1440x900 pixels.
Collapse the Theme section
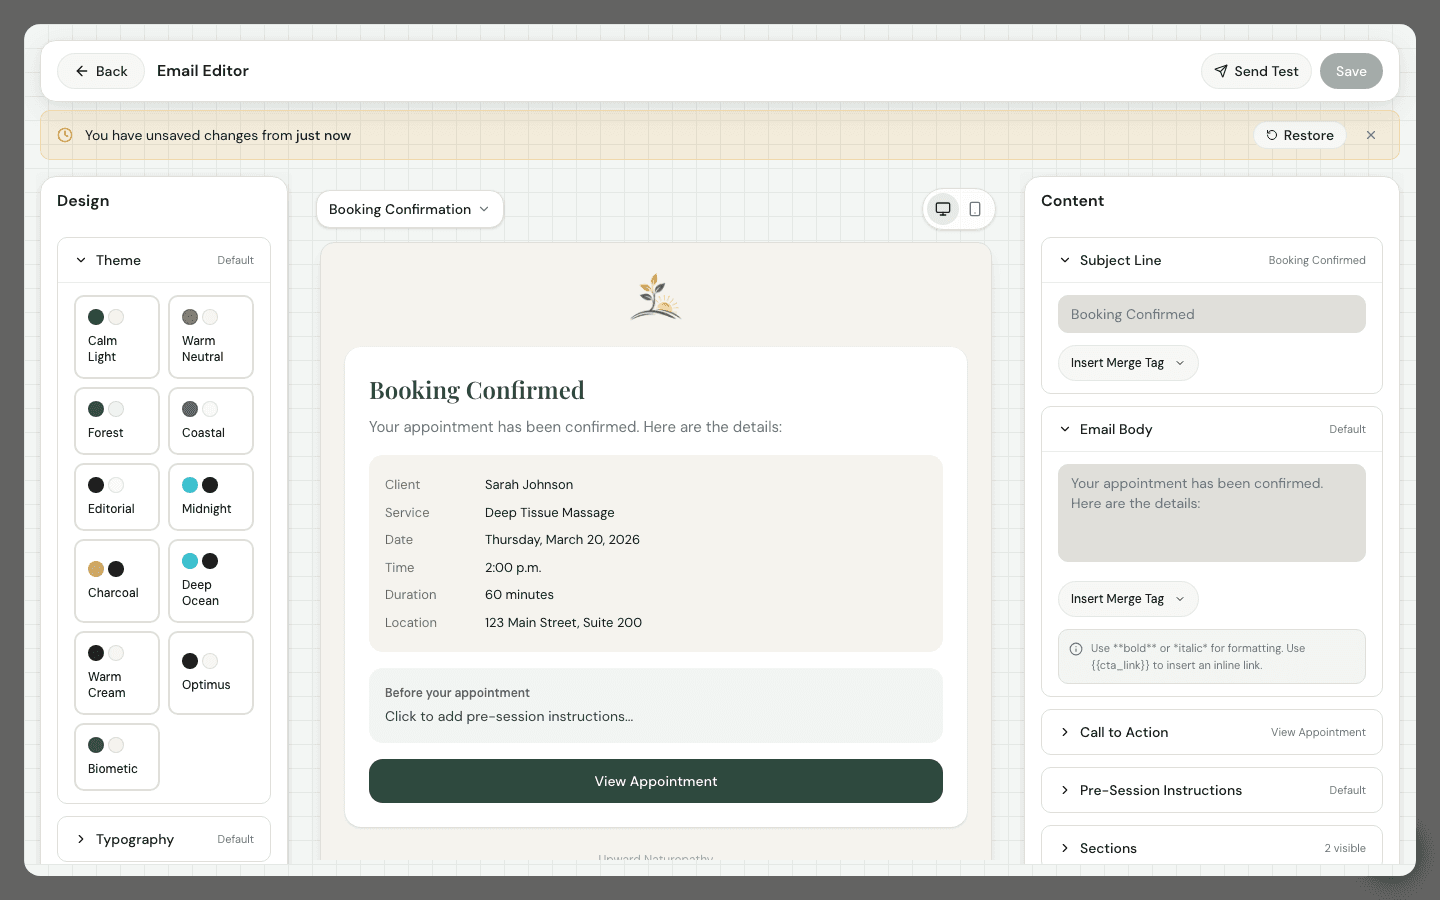(81, 260)
